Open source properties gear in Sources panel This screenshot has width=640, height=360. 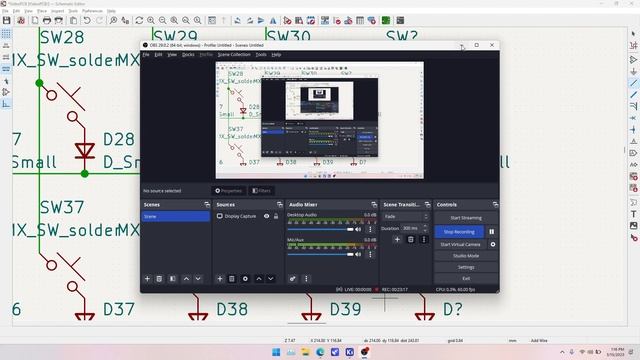245,279
